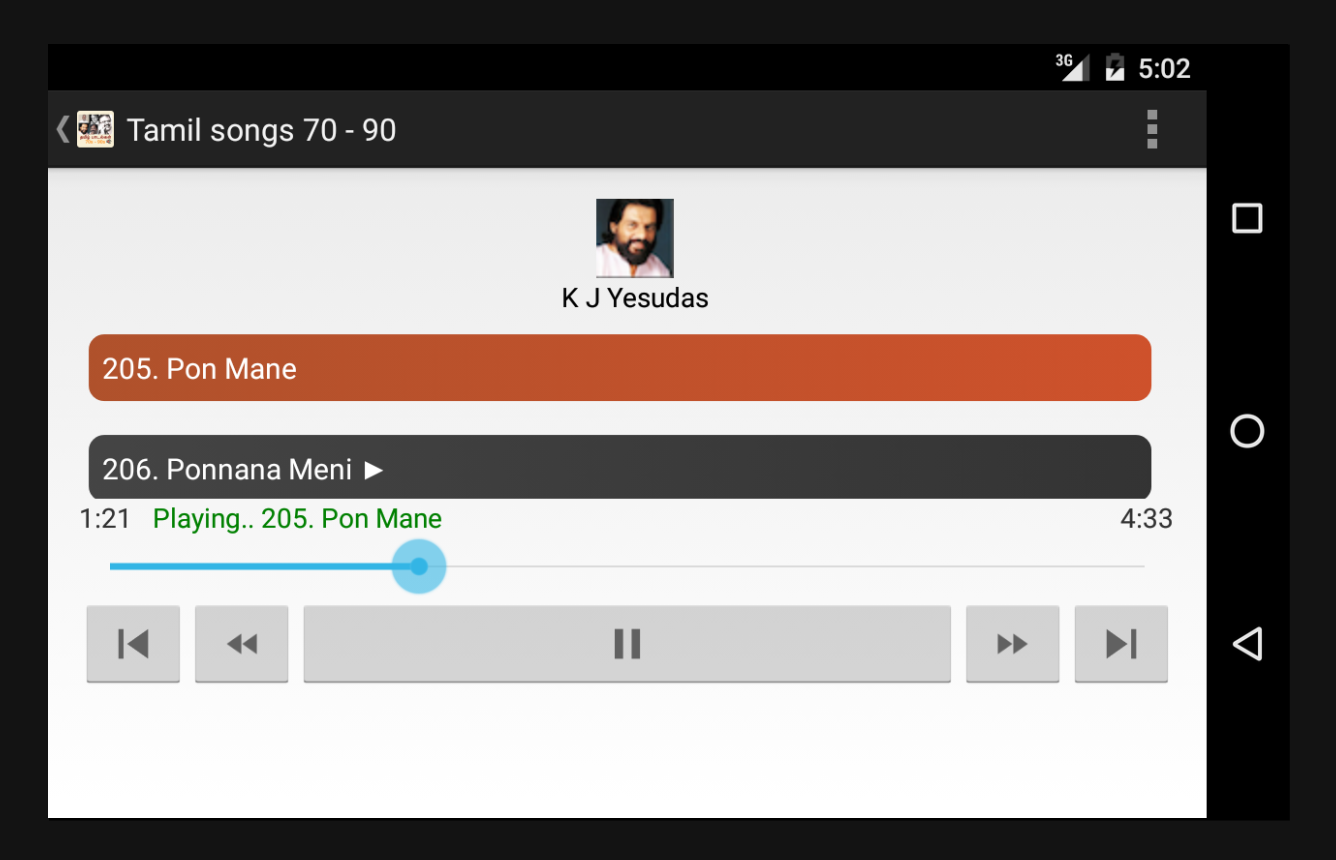
Task: Select song 205. Pon Mane
Action: pyautogui.click(x=620, y=368)
